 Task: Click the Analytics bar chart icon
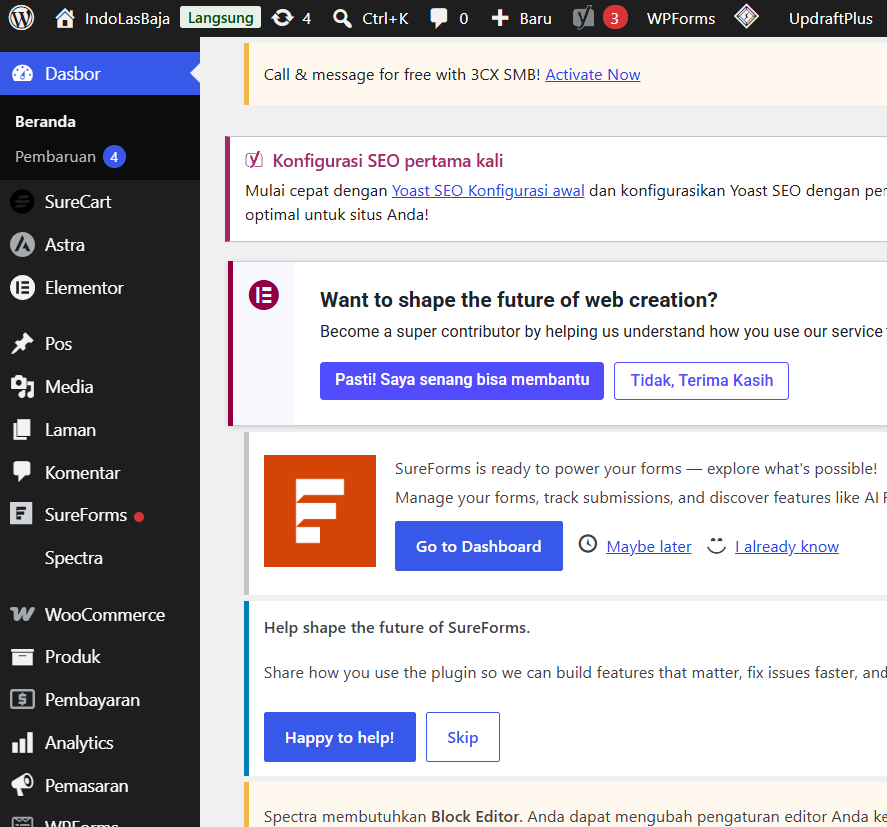(x=23, y=743)
